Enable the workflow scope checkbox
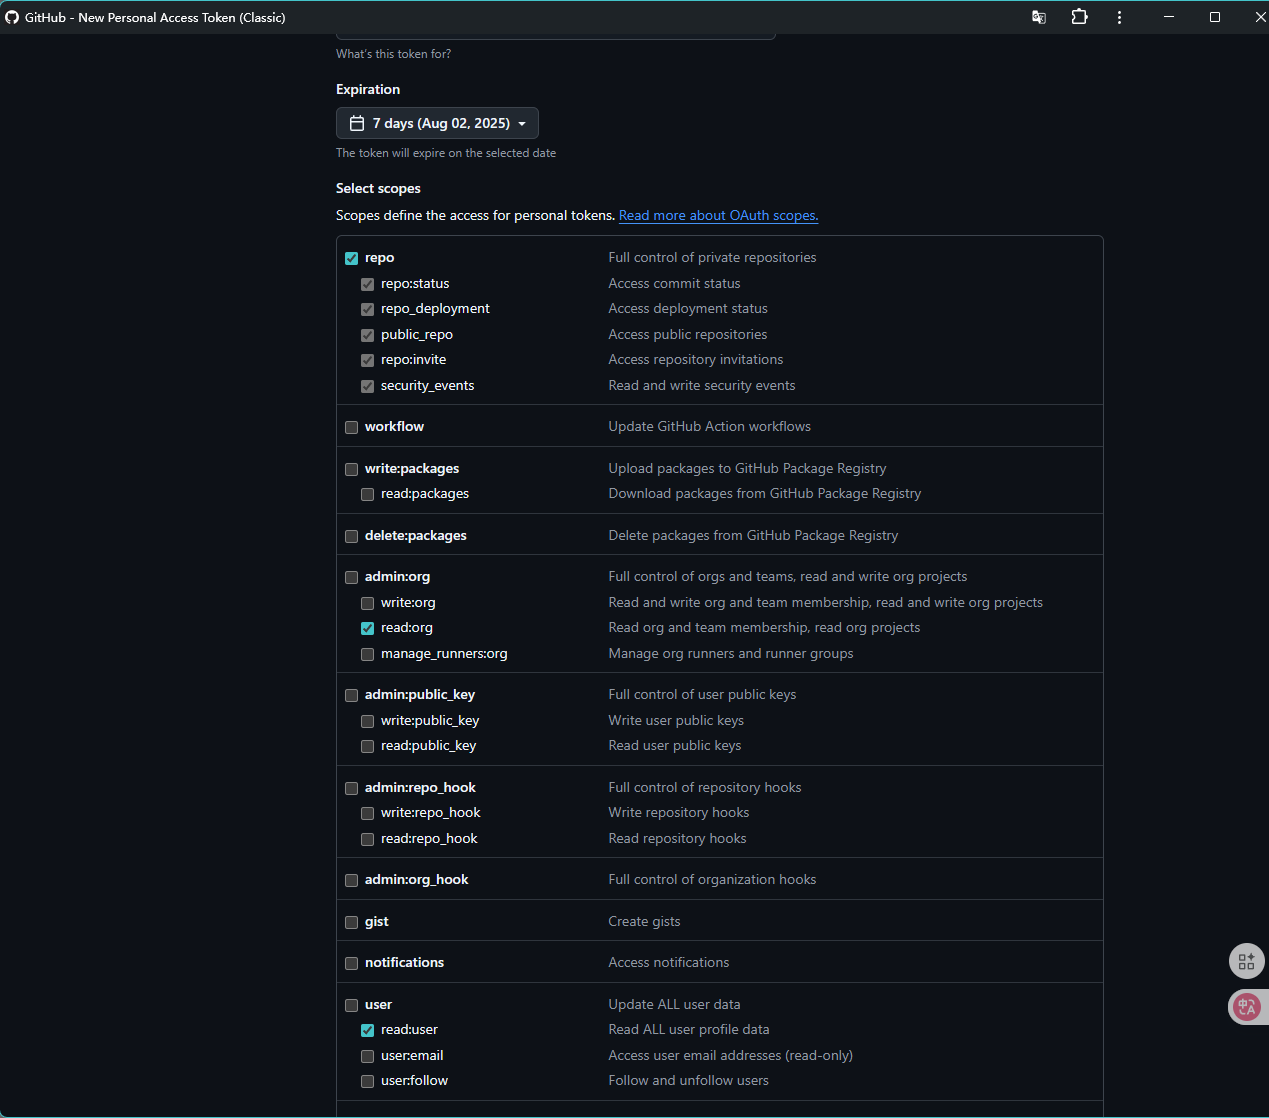Screen dimensions: 1269x1118 pyautogui.click(x=352, y=427)
